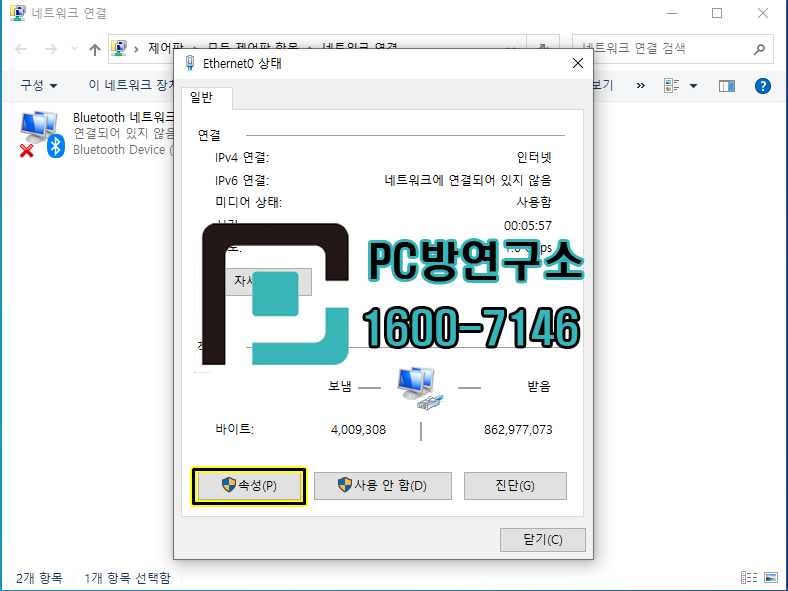The image size is (788, 591).
Task: Click the network activity computers icon
Action: 420,388
